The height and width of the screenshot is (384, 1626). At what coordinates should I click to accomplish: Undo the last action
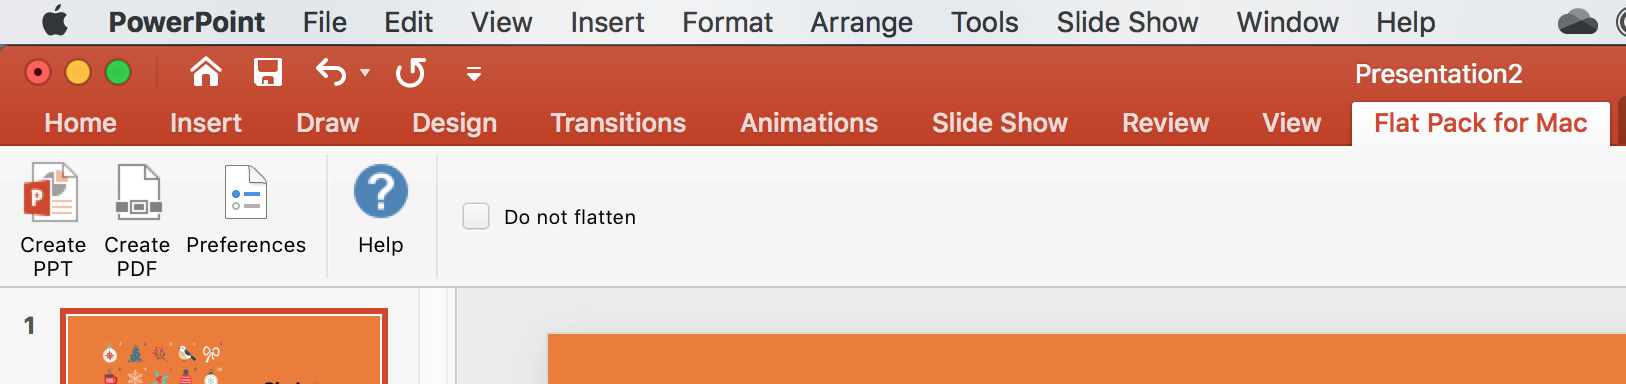(331, 72)
